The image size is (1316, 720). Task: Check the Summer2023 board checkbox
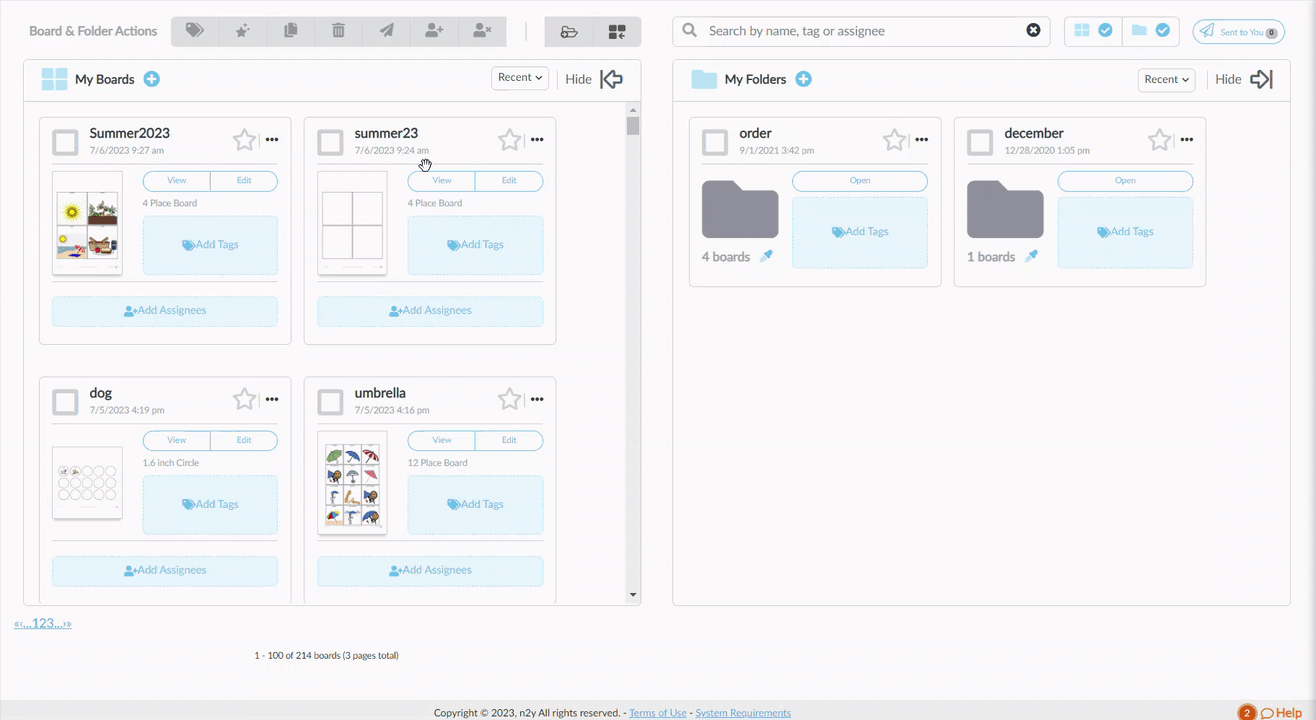(66, 142)
